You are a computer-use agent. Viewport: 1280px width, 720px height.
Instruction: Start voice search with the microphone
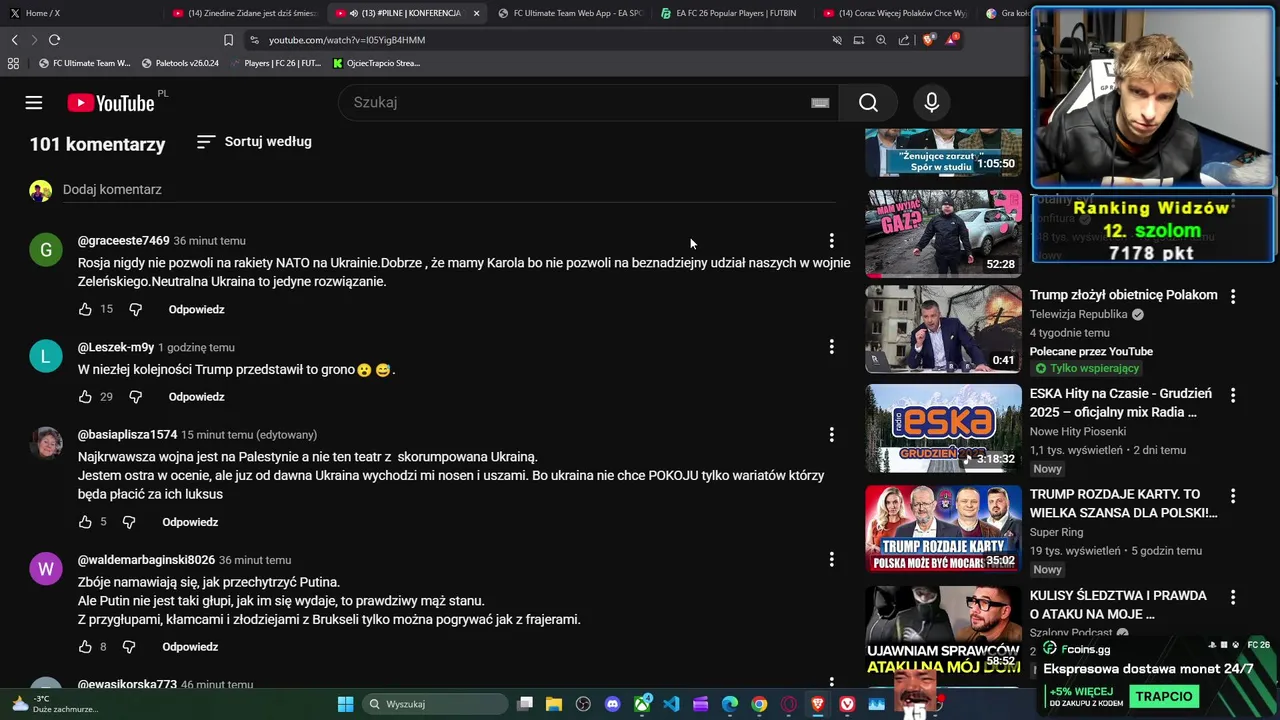point(932,102)
